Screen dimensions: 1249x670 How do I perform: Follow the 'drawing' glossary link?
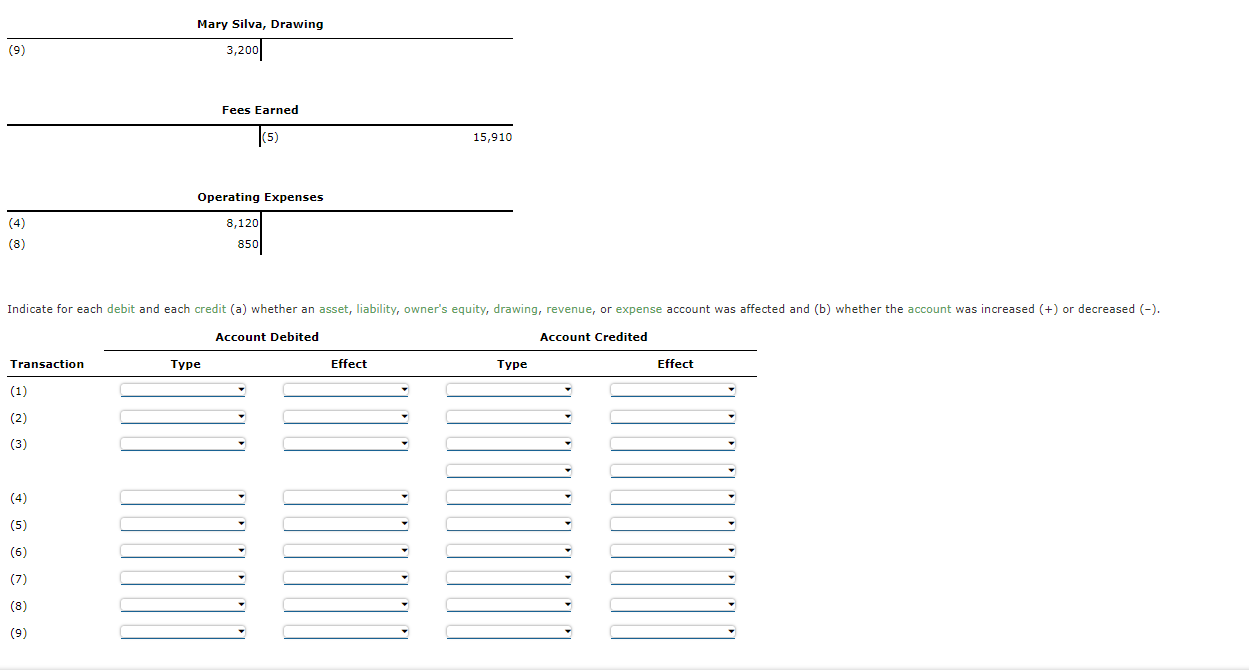click(516, 309)
